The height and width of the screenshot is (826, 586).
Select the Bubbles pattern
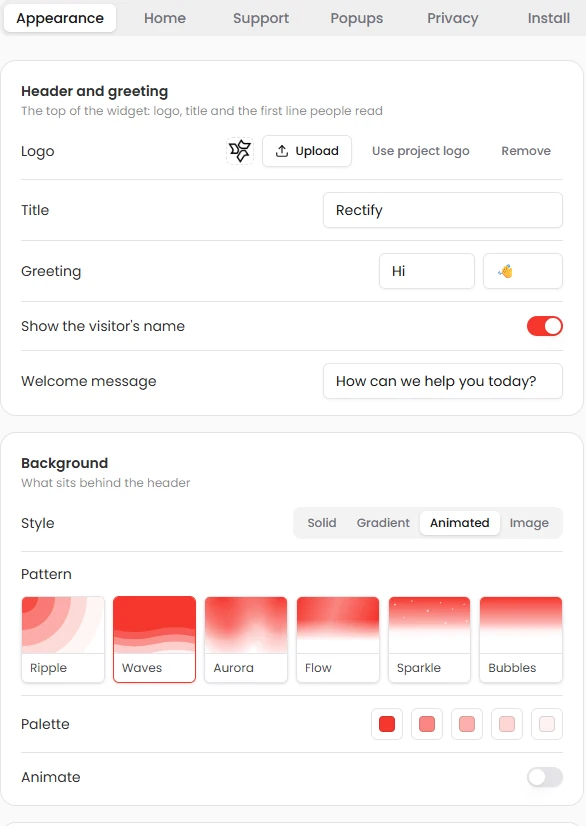(521, 640)
